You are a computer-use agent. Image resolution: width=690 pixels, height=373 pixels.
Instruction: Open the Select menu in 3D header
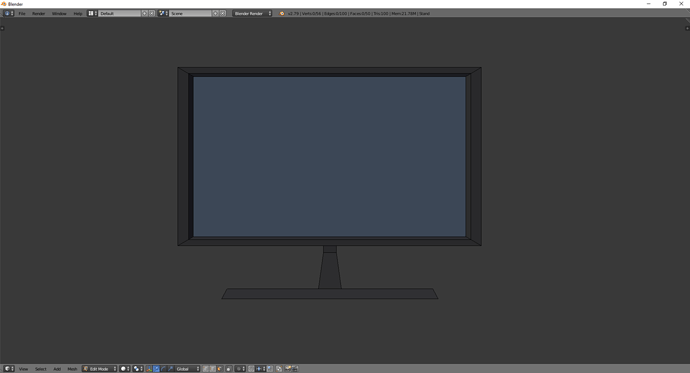click(40, 369)
